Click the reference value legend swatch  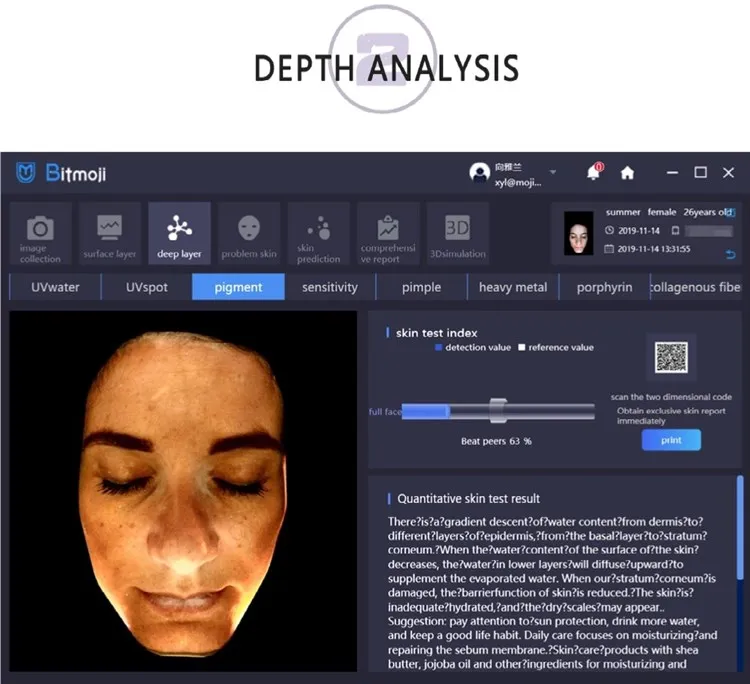(522, 347)
